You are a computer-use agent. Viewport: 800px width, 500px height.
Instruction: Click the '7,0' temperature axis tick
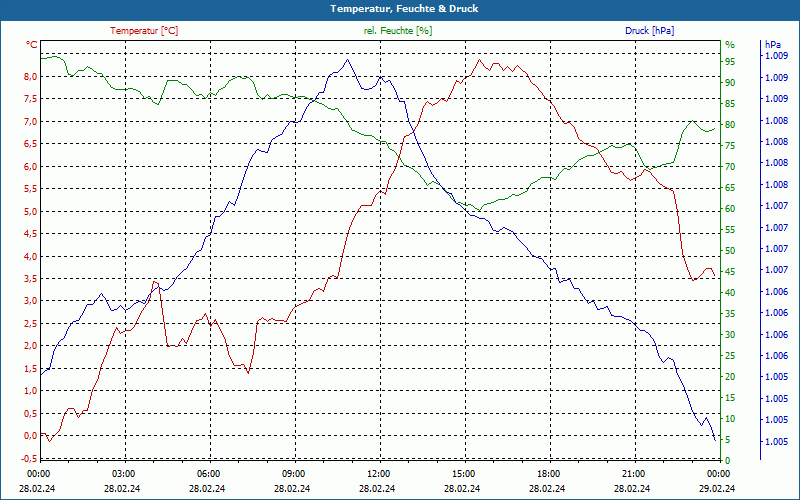[x=31, y=121]
